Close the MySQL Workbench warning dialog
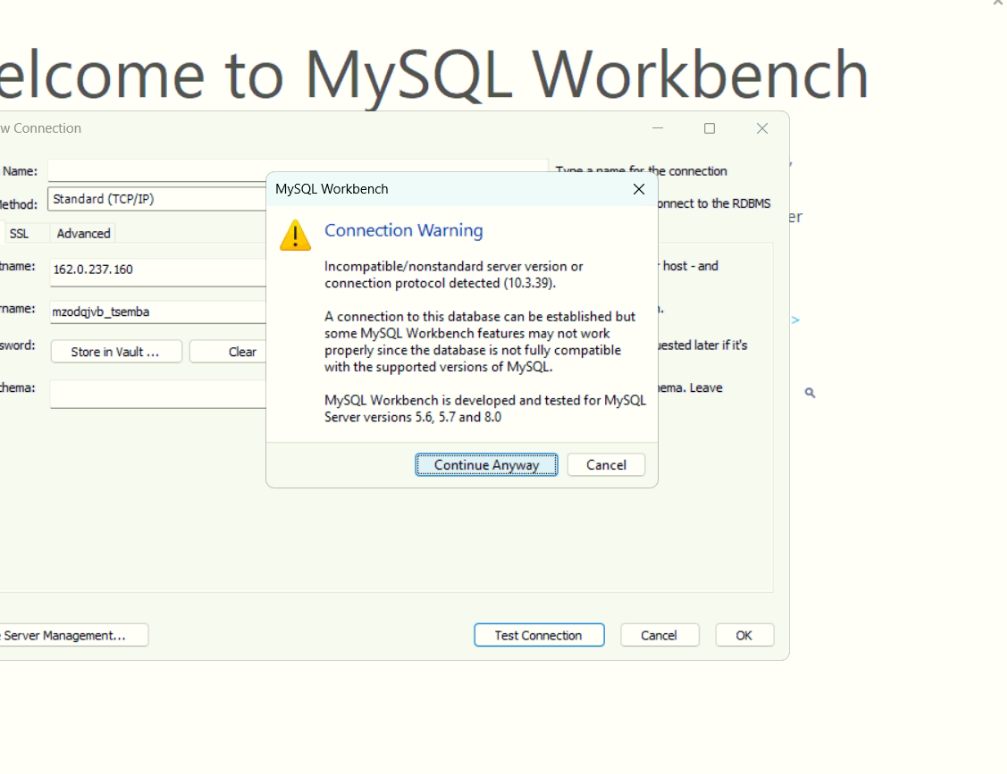The image size is (1007, 774). tap(639, 189)
